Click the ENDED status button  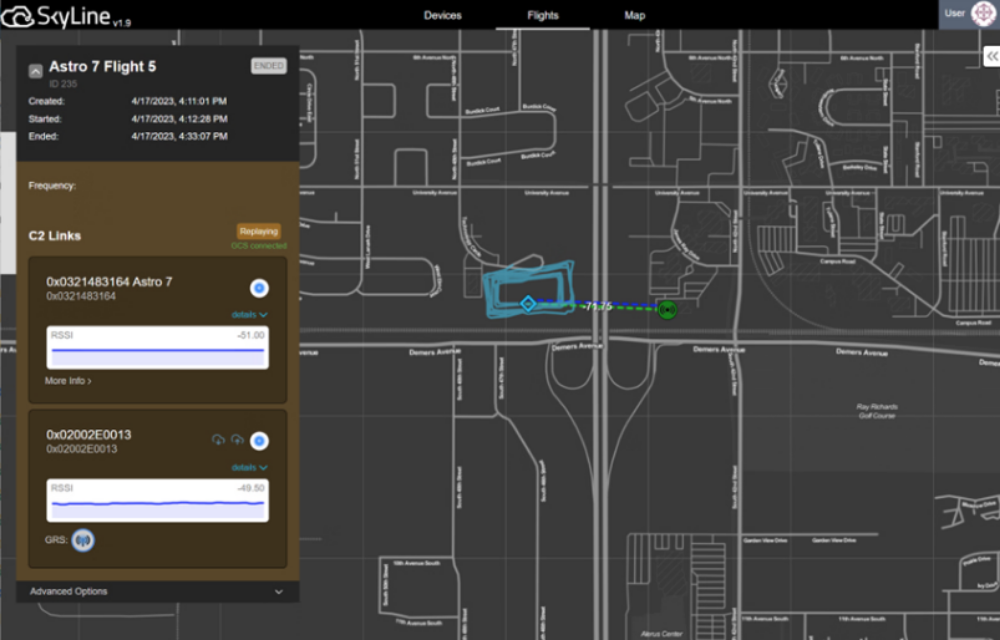(268, 66)
